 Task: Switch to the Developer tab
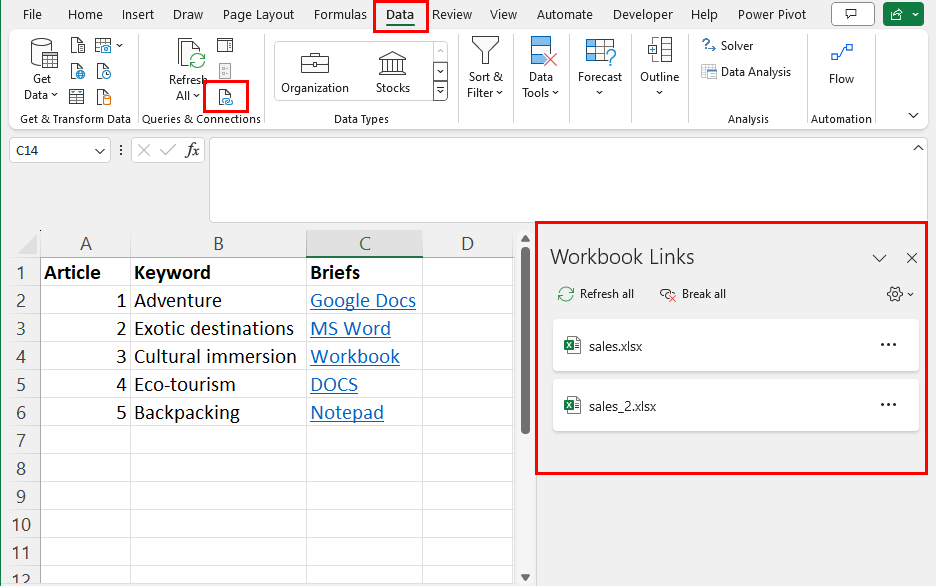click(643, 14)
